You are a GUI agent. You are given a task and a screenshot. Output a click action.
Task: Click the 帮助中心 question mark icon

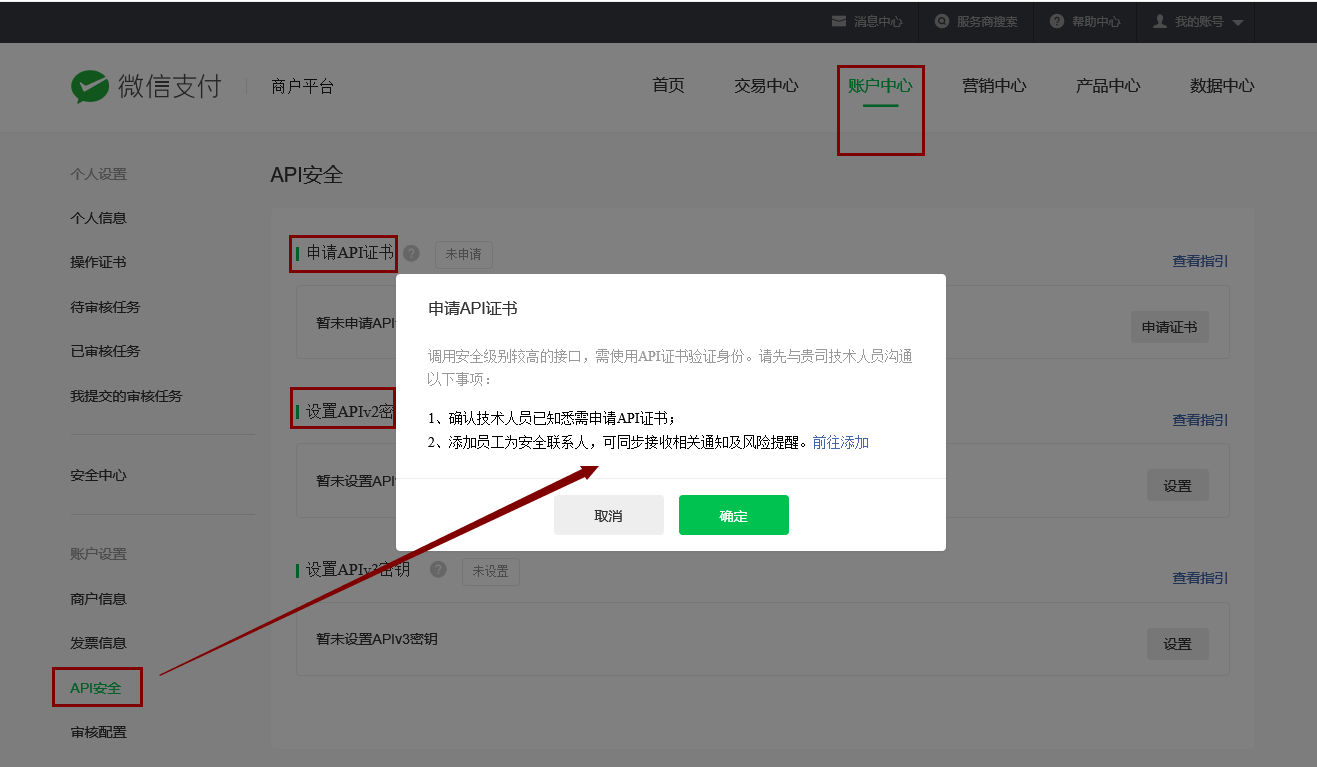tap(1057, 21)
